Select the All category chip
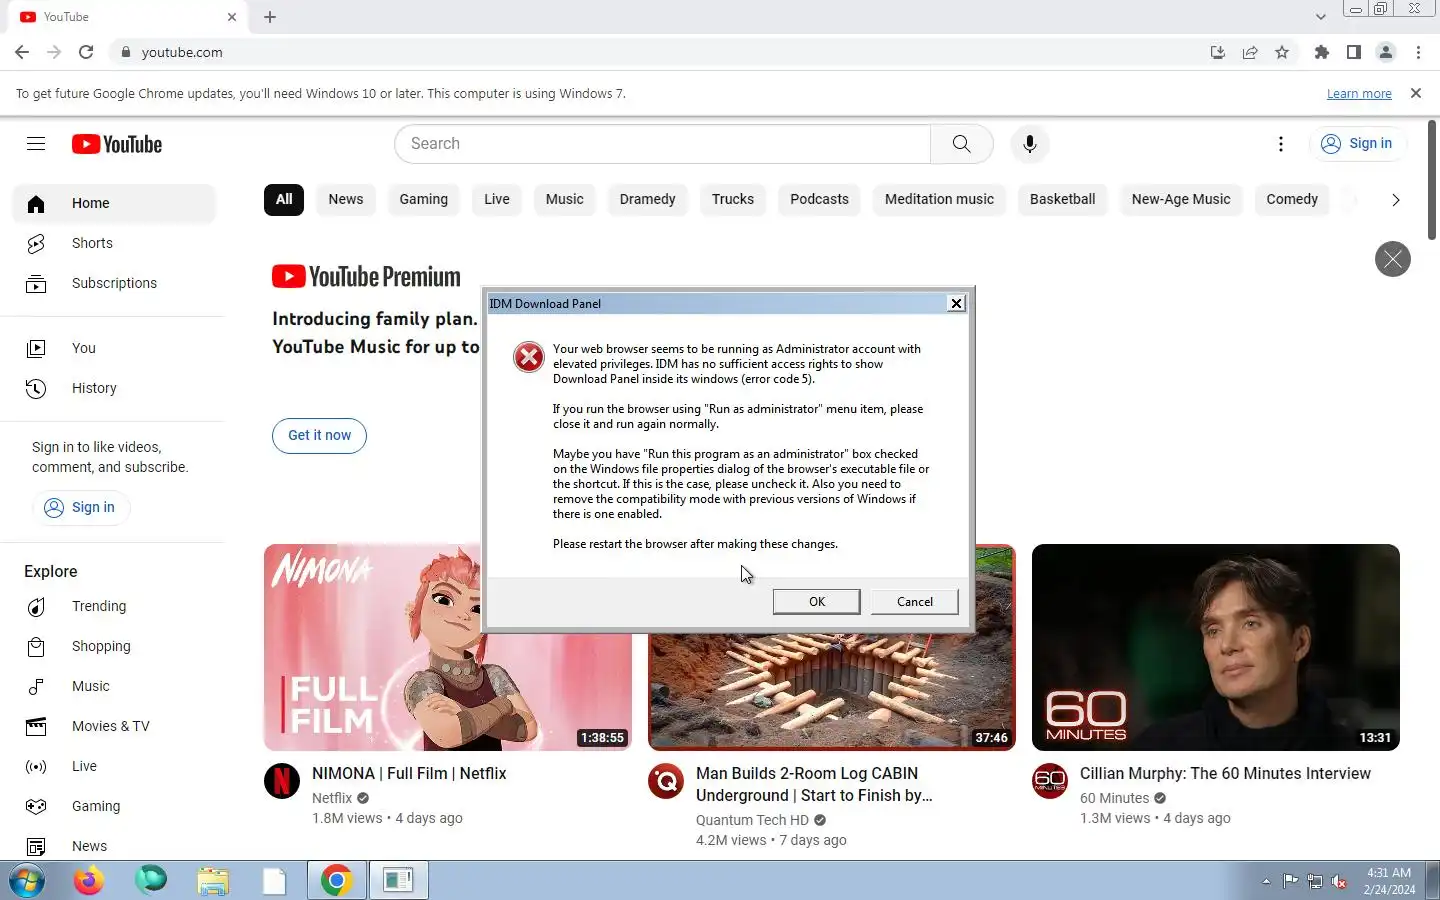Screen dimensions: 1440x900 point(284,199)
